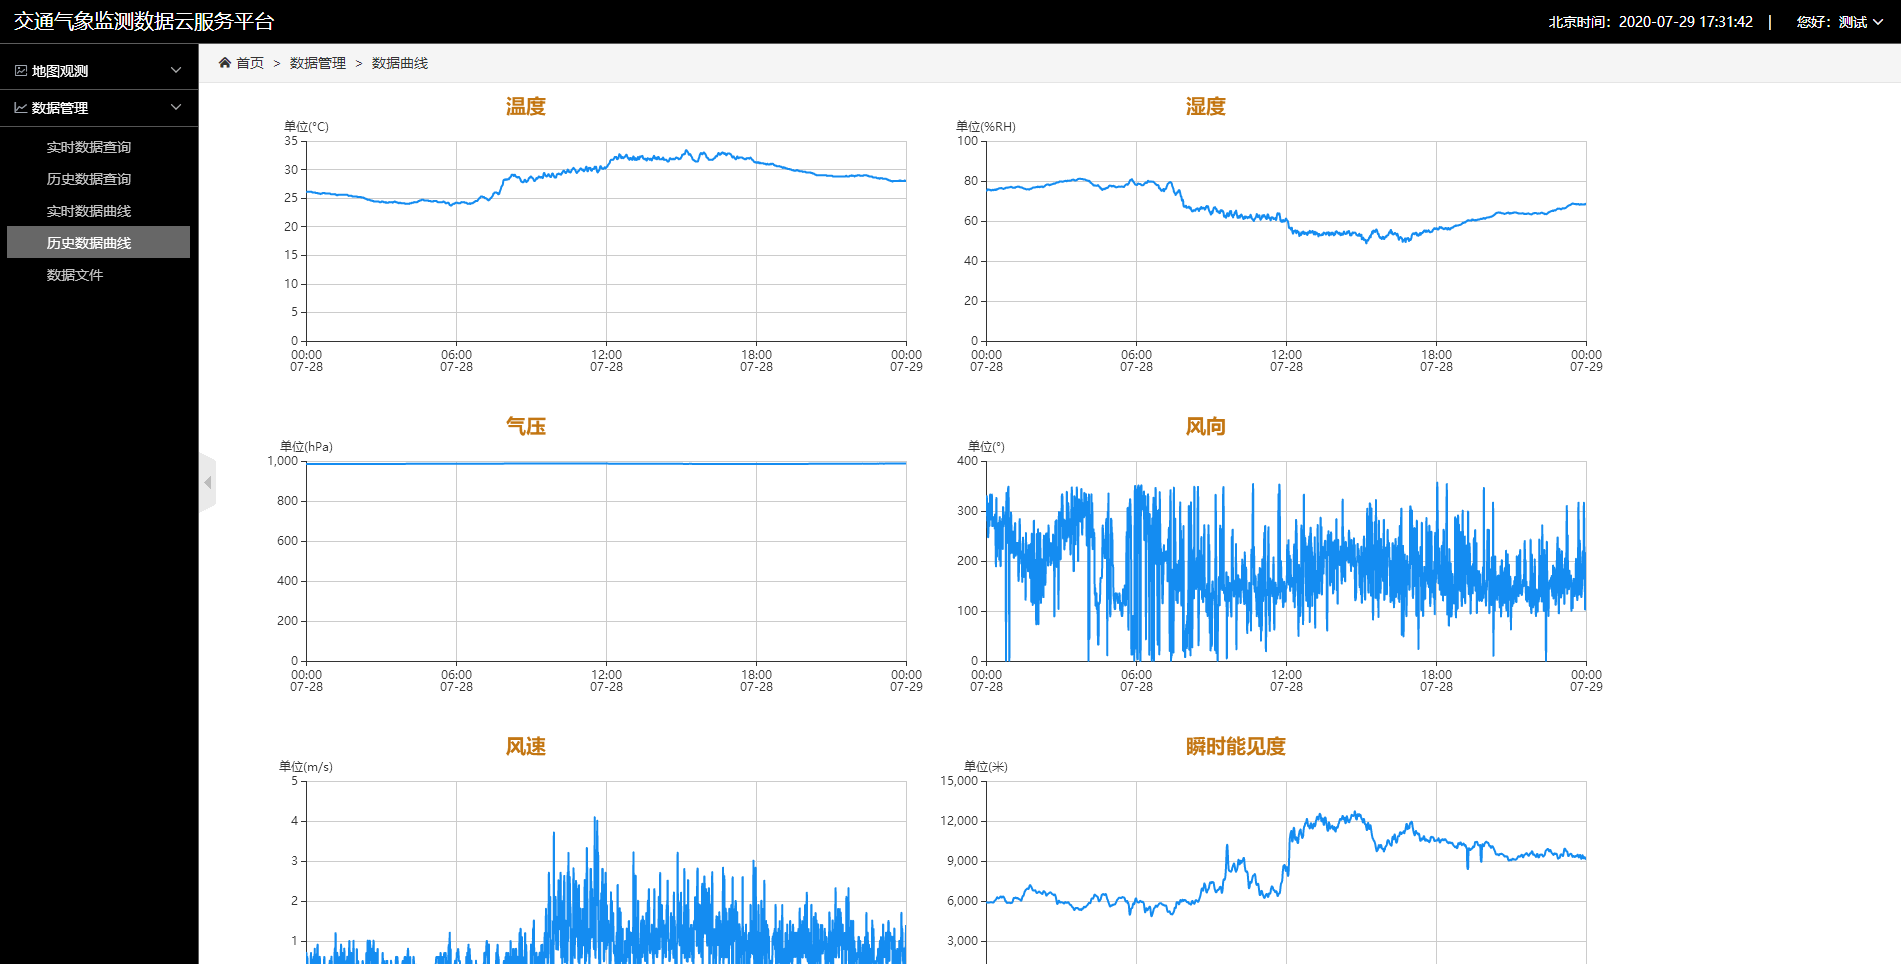The image size is (1901, 964).
Task: Click the home icon in breadcrumb
Action: (x=225, y=63)
